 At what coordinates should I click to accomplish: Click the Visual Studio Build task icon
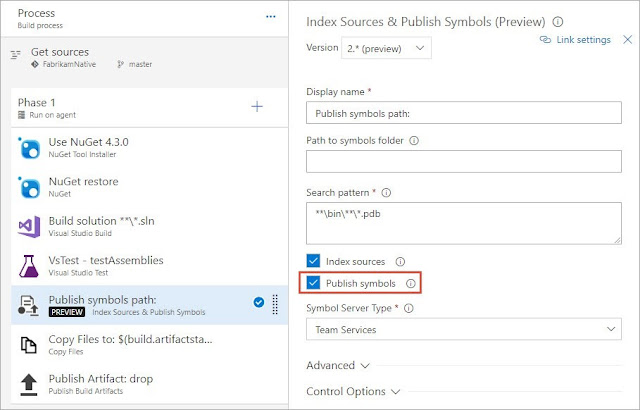click(28, 227)
